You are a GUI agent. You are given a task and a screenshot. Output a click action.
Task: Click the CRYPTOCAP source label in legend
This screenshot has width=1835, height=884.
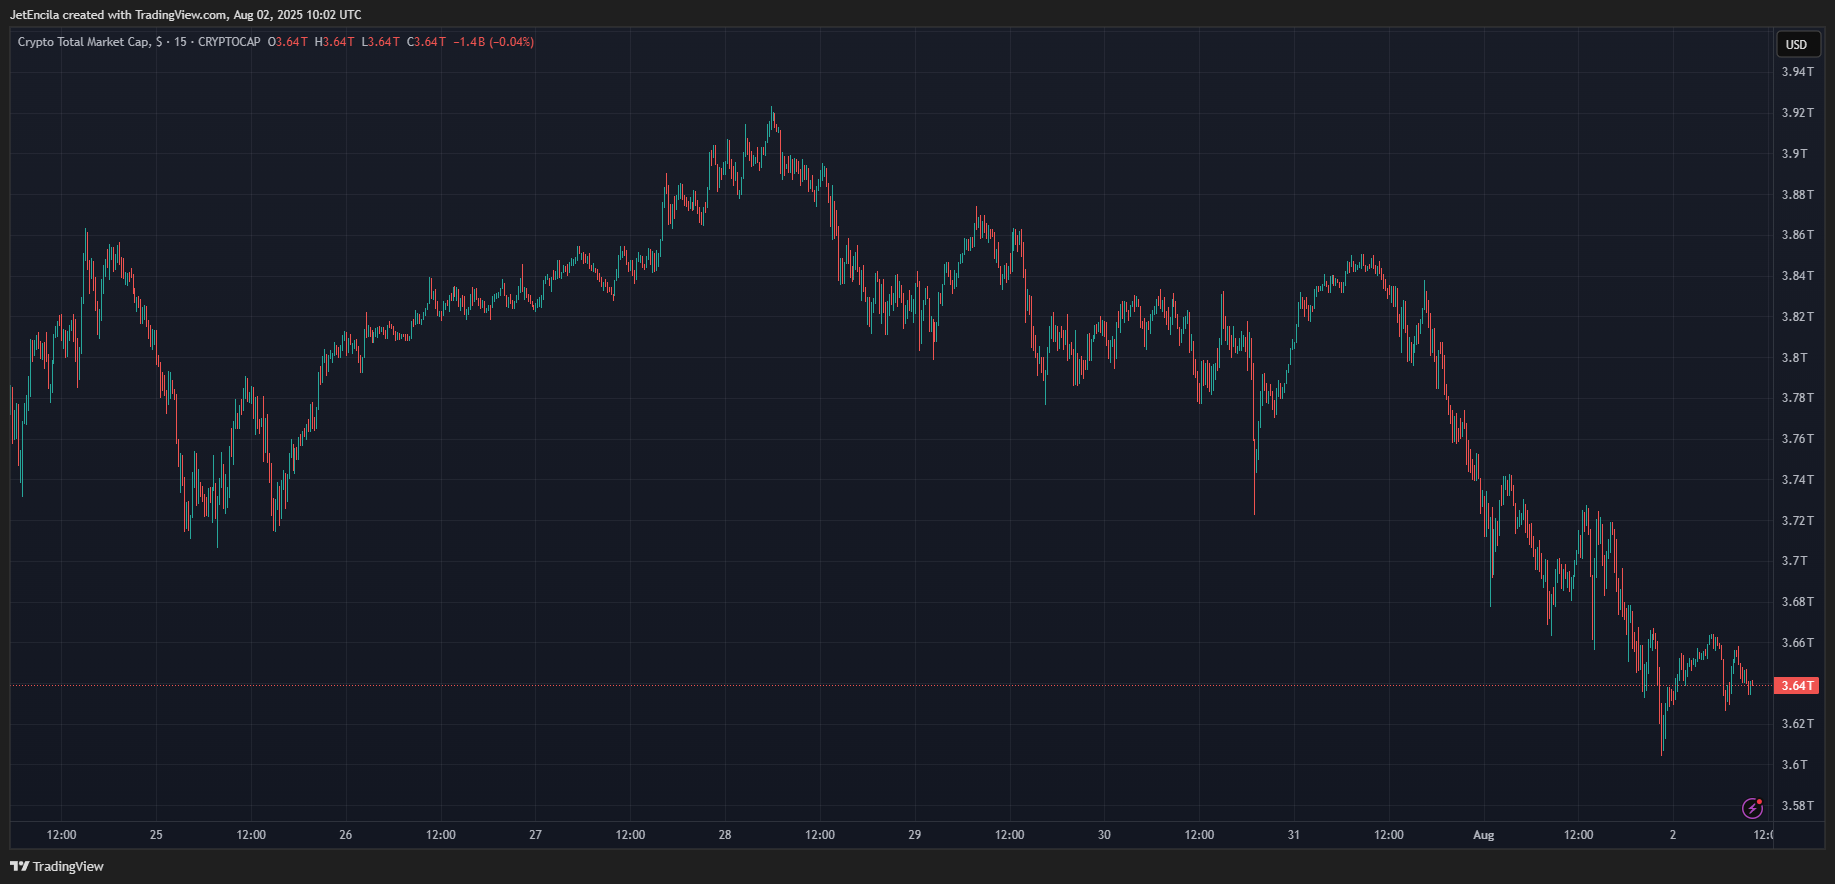229,42
